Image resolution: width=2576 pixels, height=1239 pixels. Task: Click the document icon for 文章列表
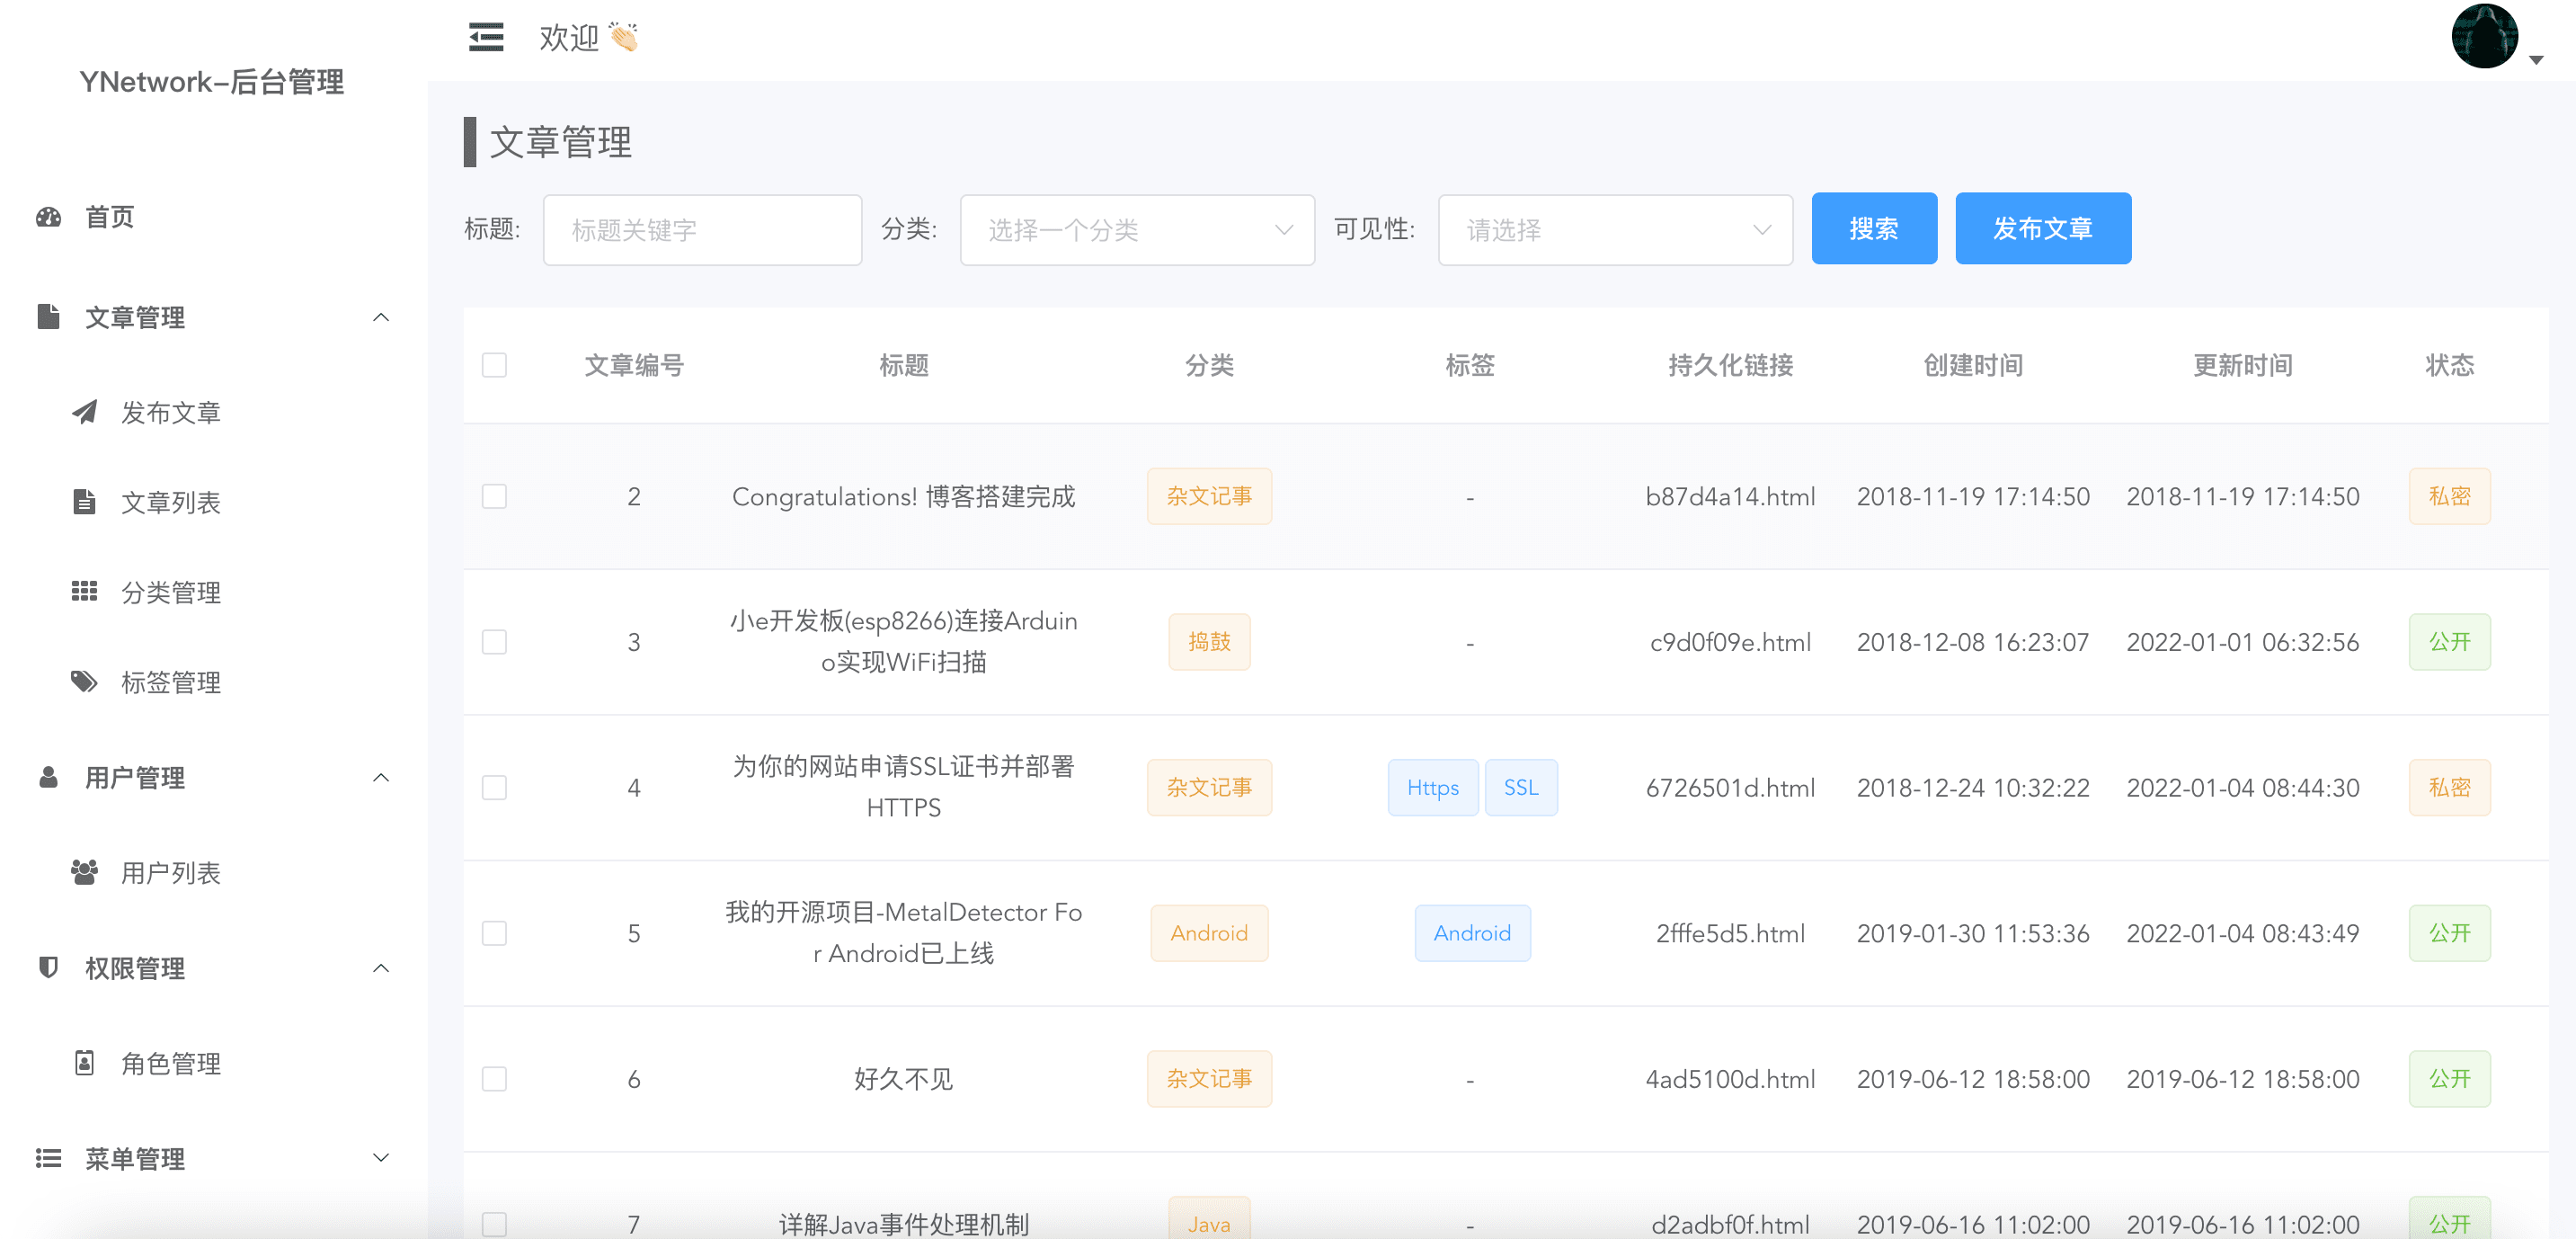85,502
